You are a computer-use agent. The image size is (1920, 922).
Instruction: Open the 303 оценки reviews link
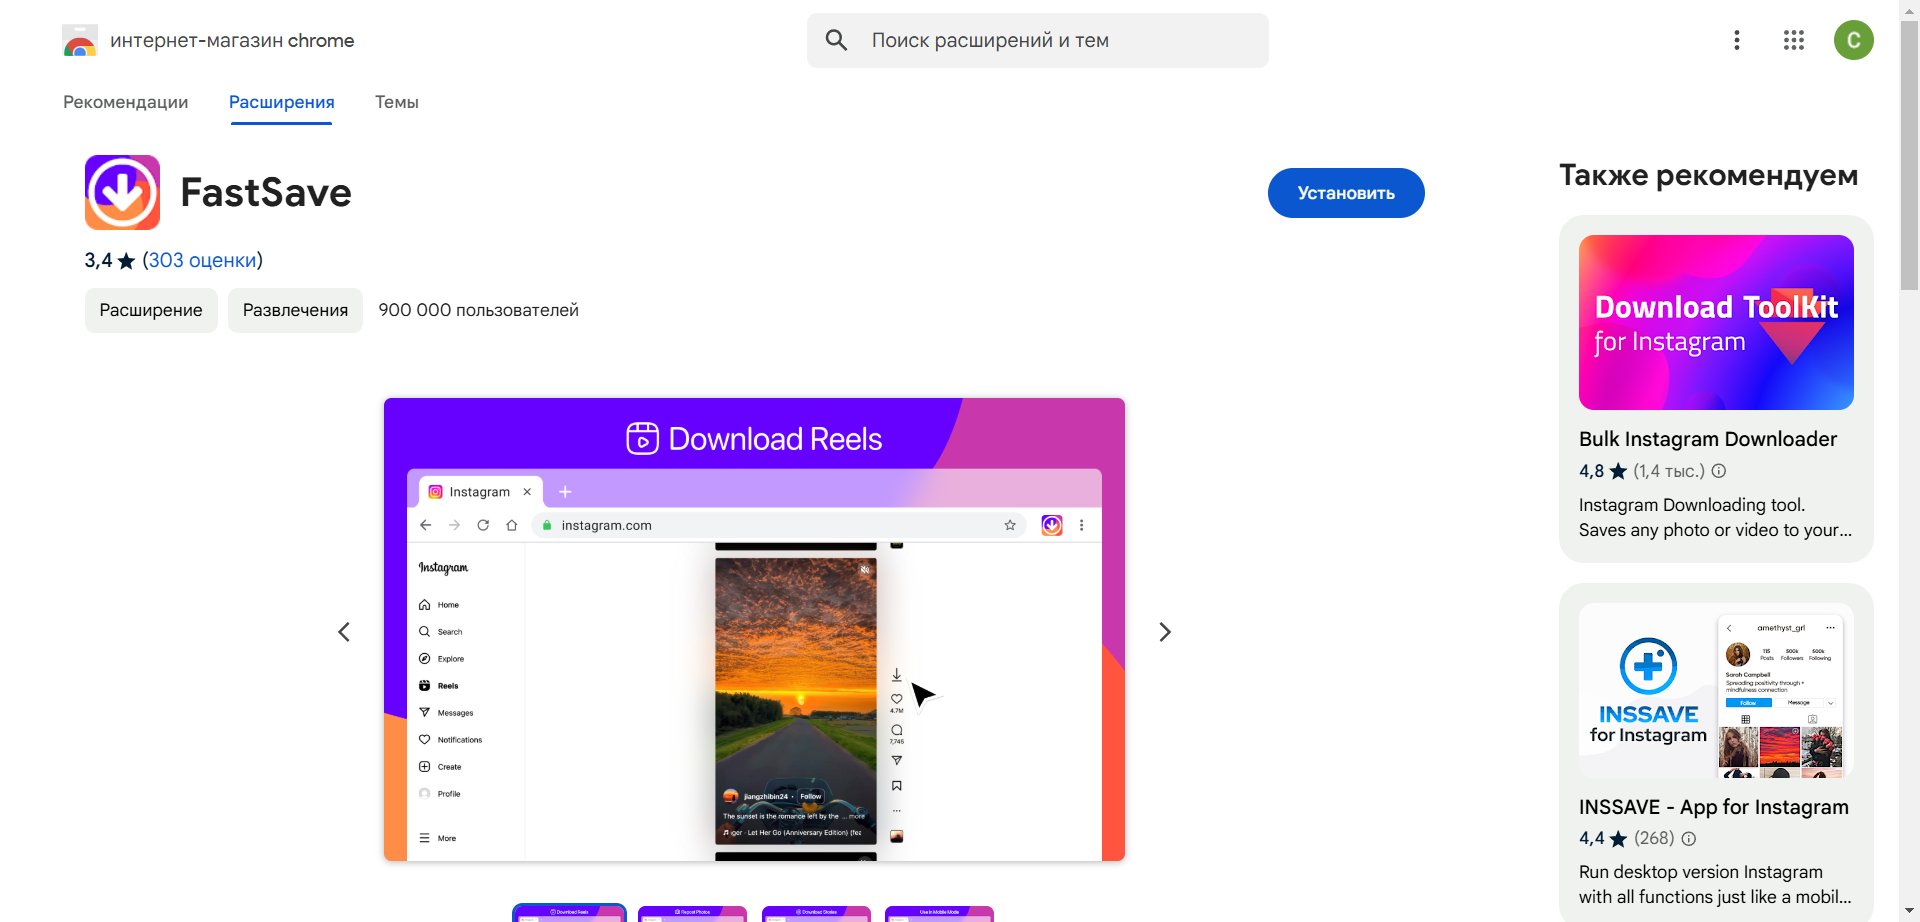pyautogui.click(x=202, y=260)
